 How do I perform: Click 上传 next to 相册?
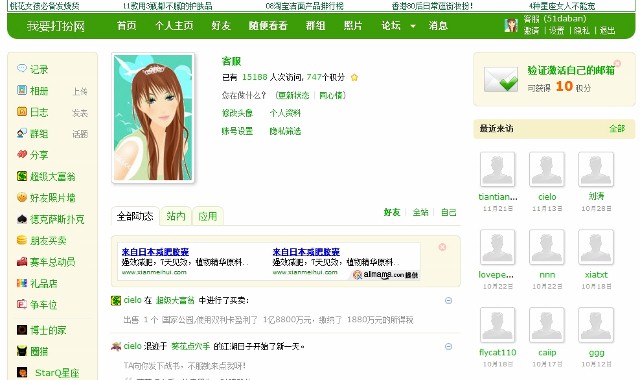click(80, 91)
